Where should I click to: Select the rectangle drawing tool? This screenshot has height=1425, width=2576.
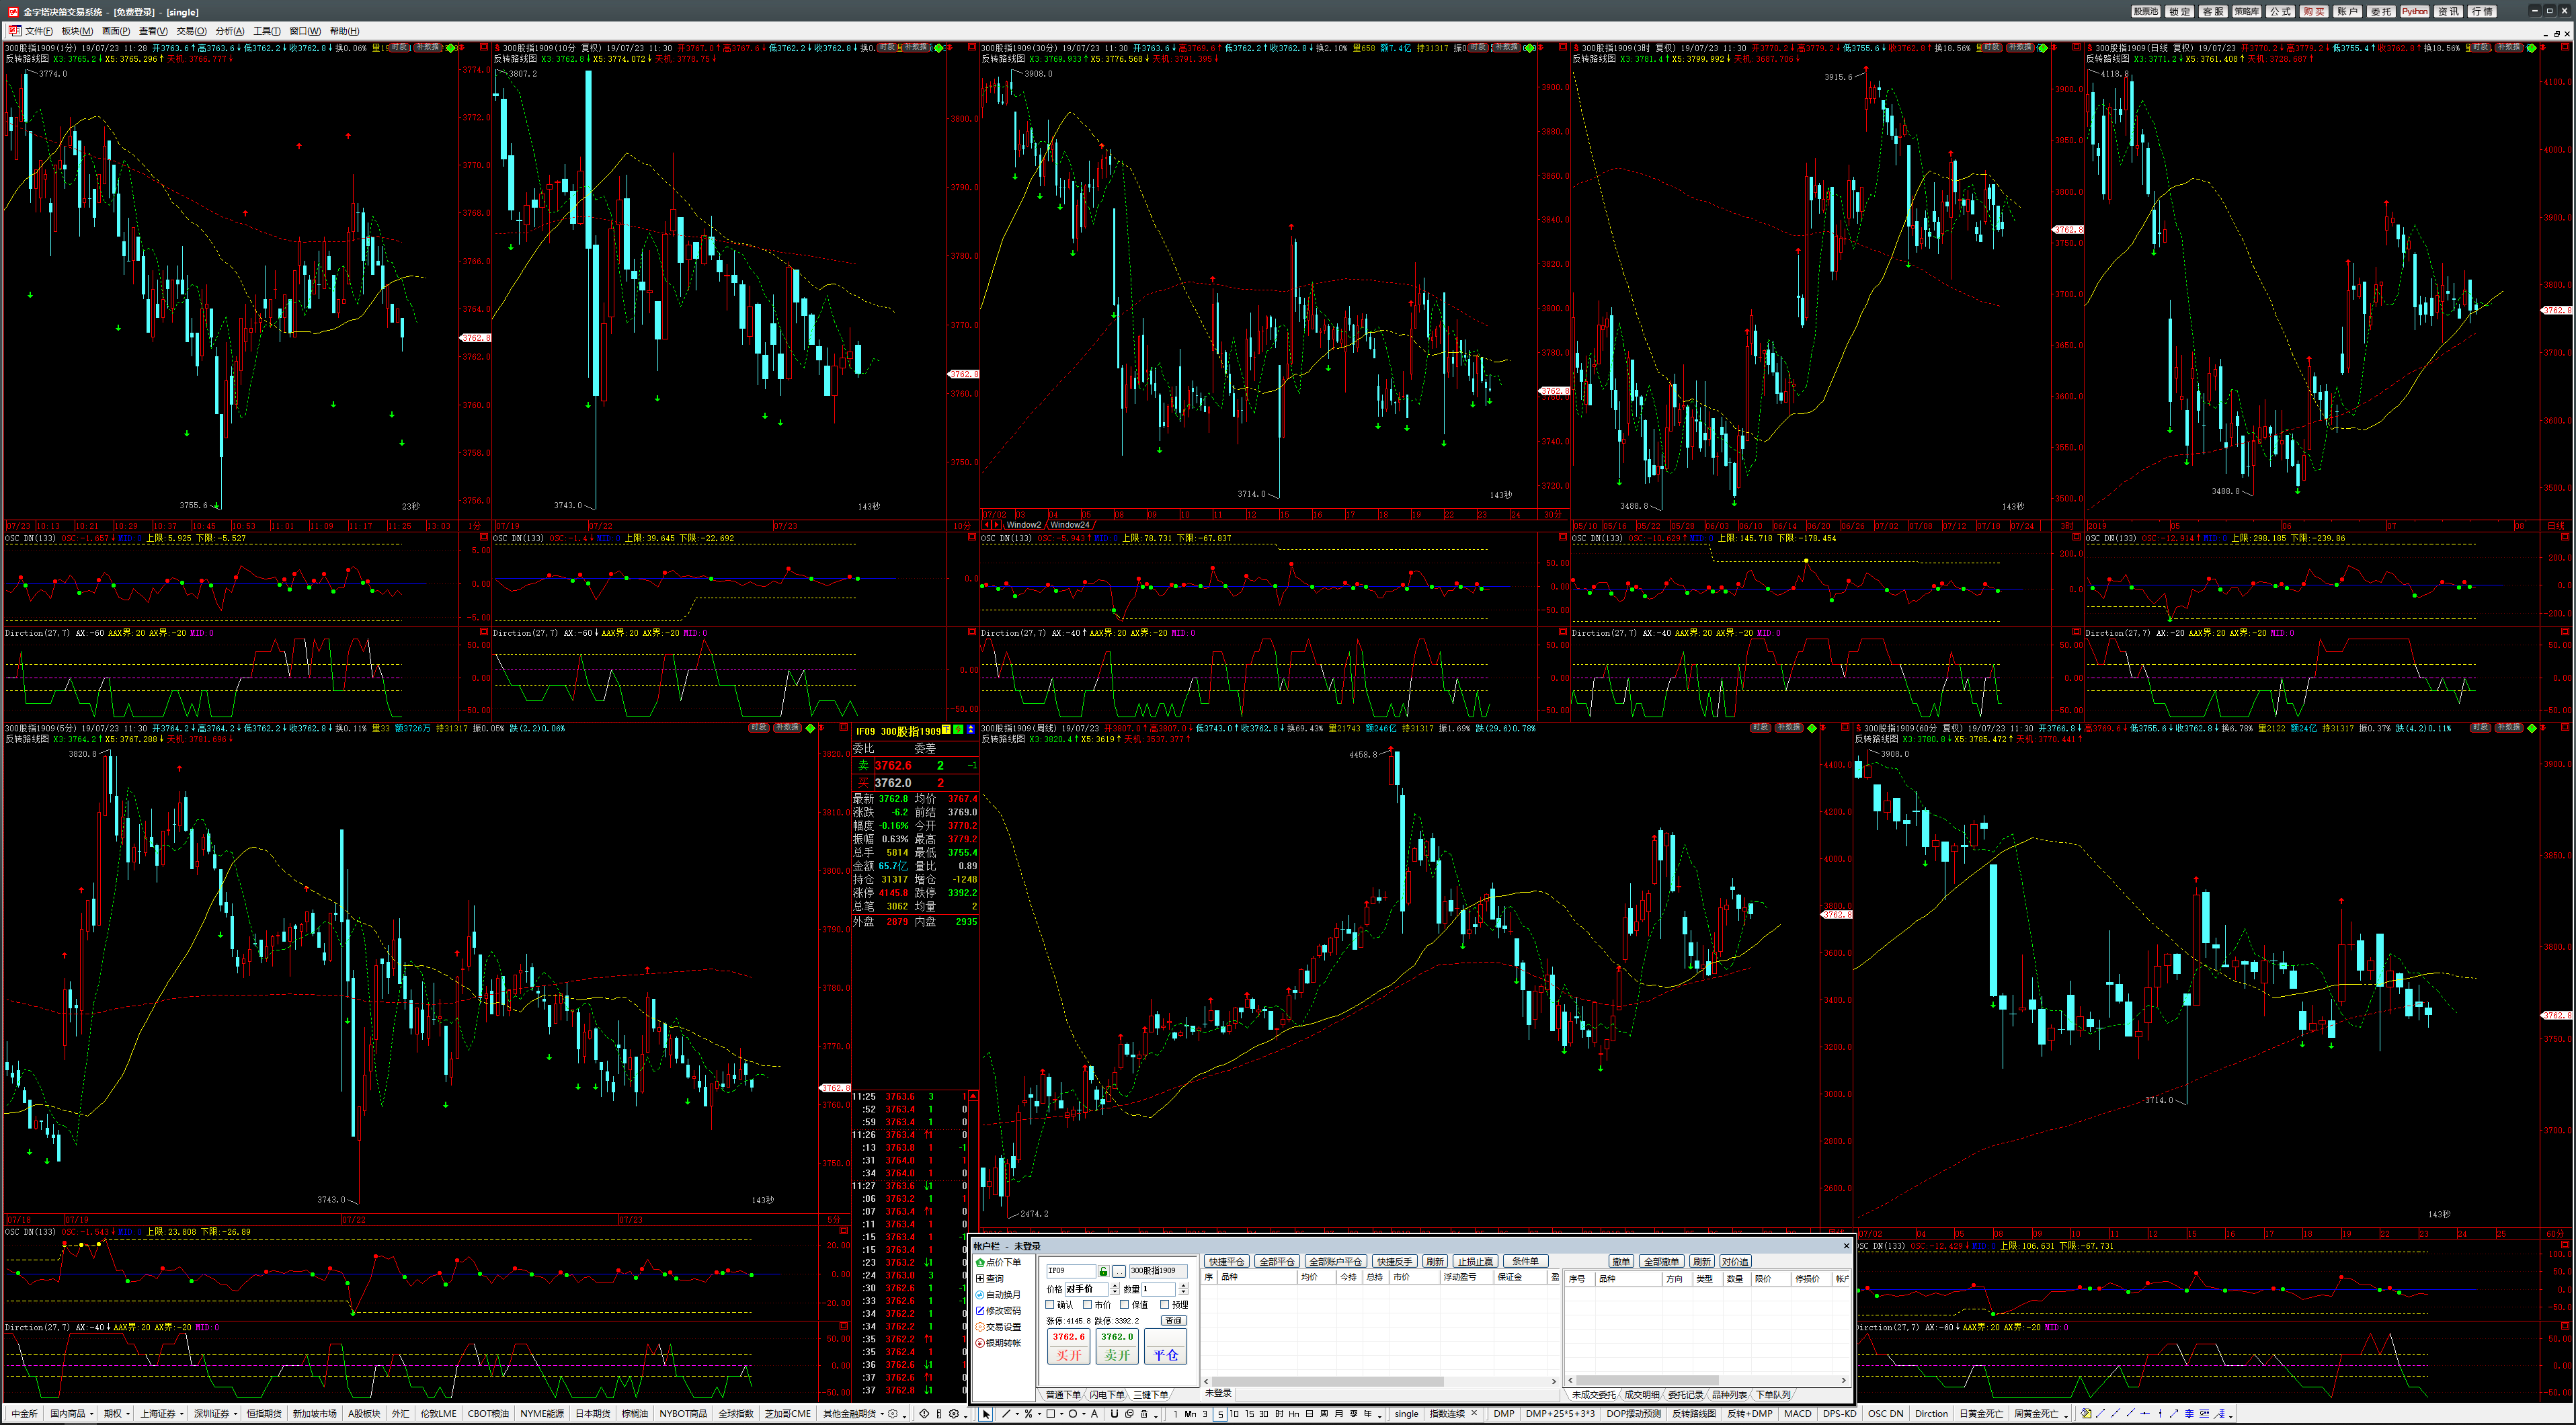click(x=1051, y=1414)
